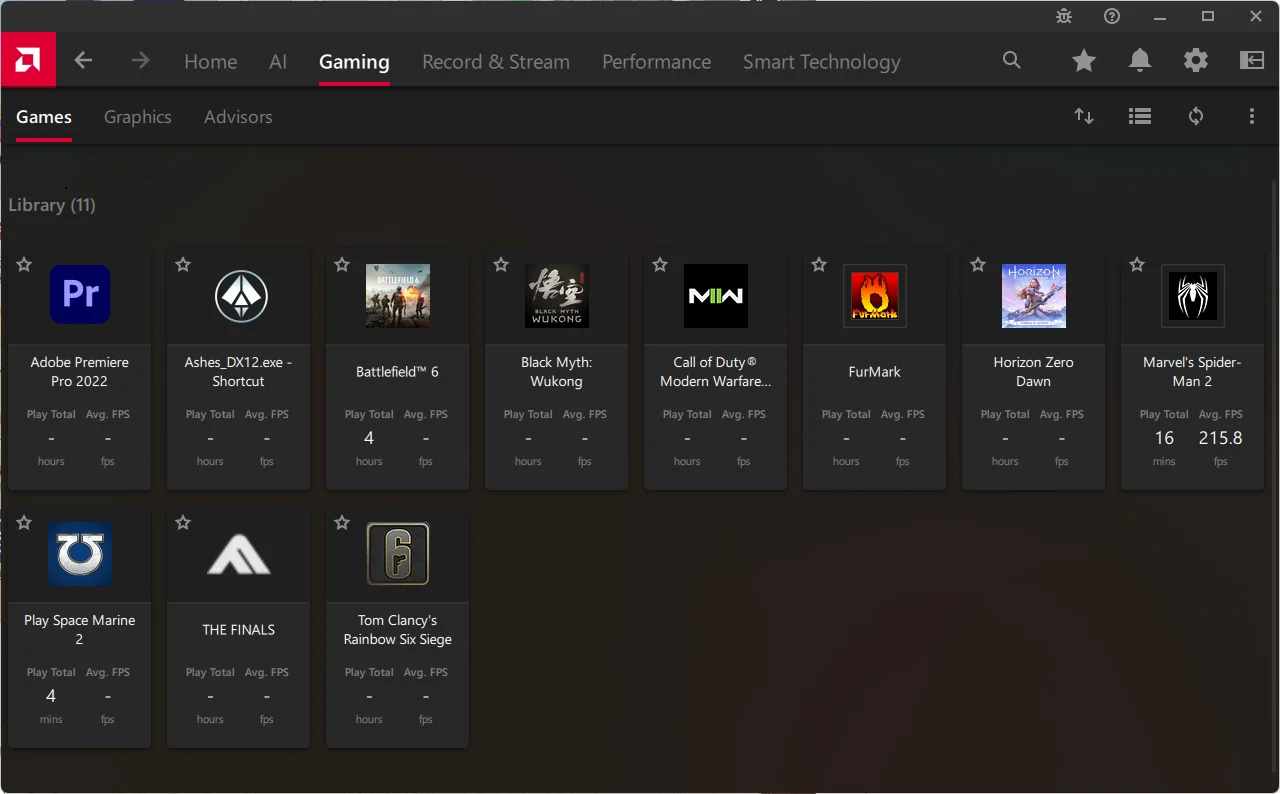Open the settings gear icon
This screenshot has height=794, width=1280.
pos(1196,61)
